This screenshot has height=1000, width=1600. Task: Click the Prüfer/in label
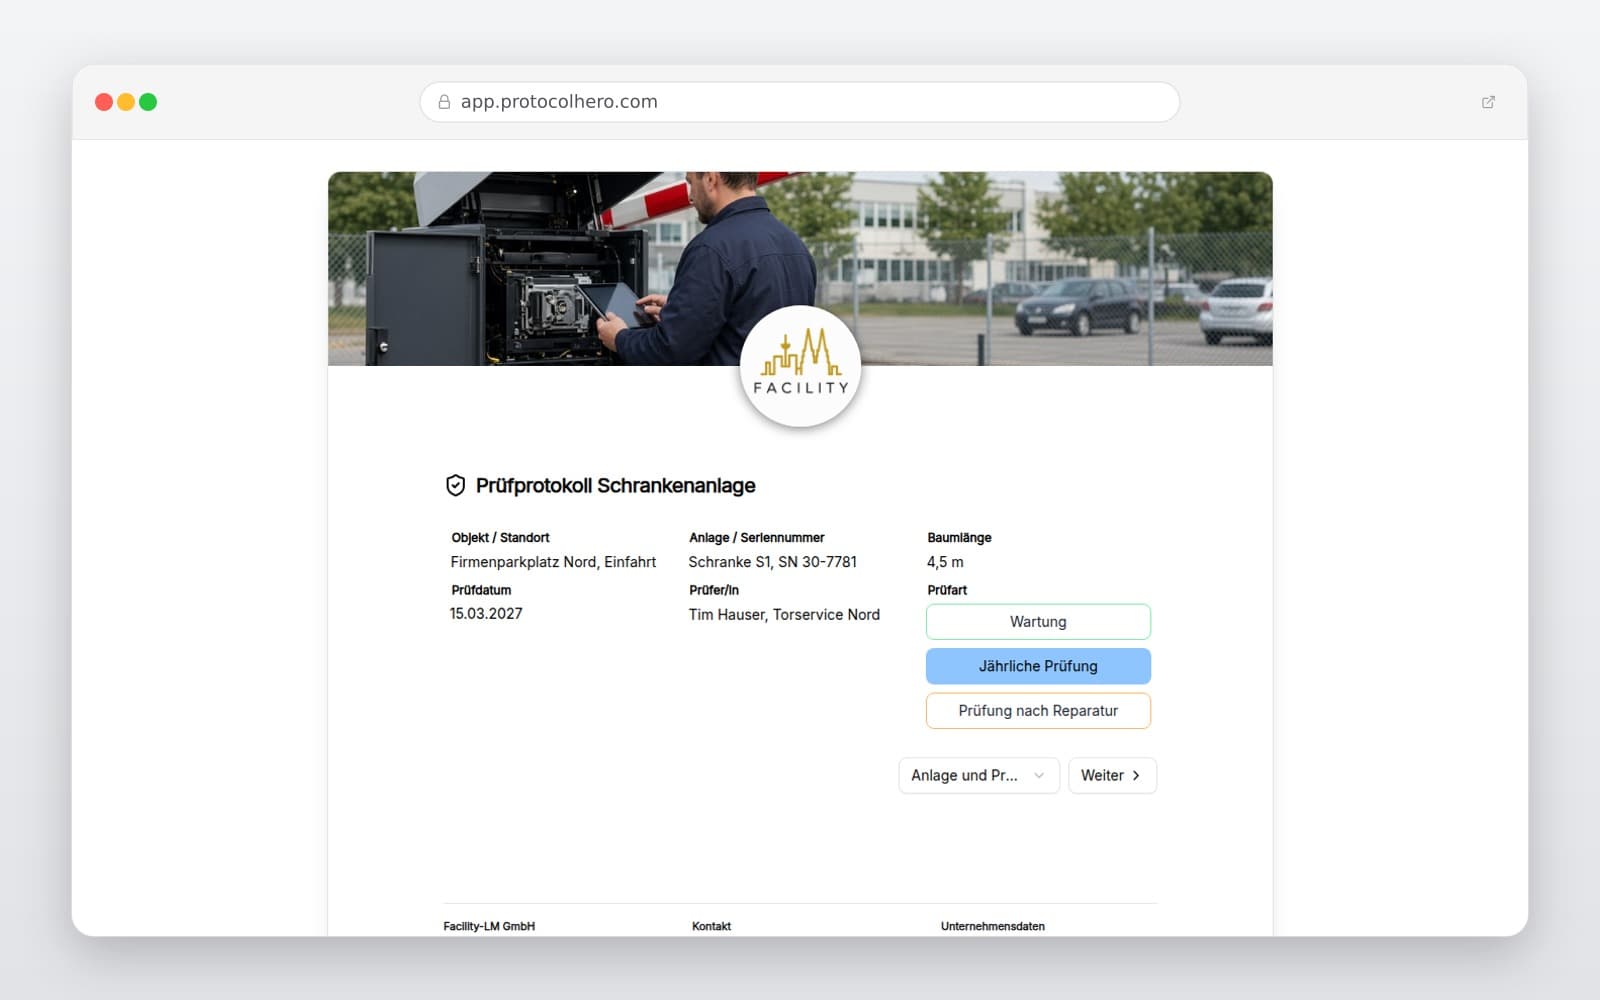[x=714, y=590]
